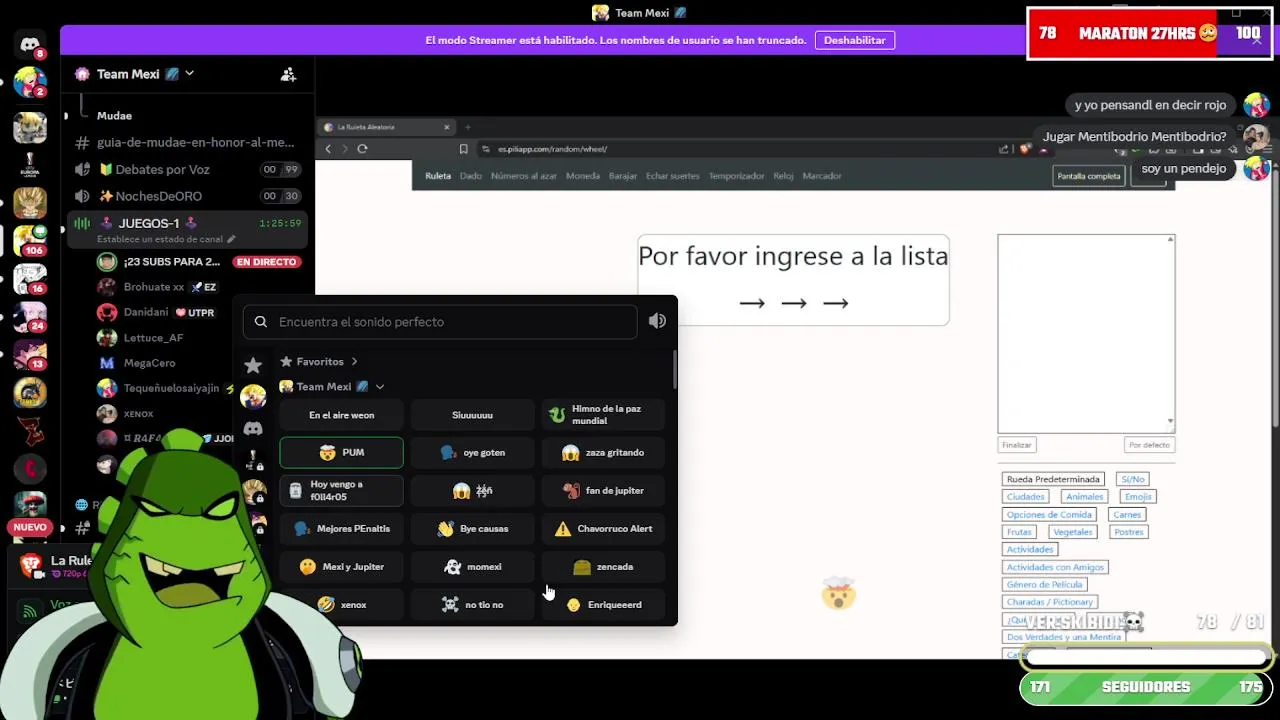1280x720 pixels.
Task: Select the Animales preset list
Action: (x=1084, y=497)
